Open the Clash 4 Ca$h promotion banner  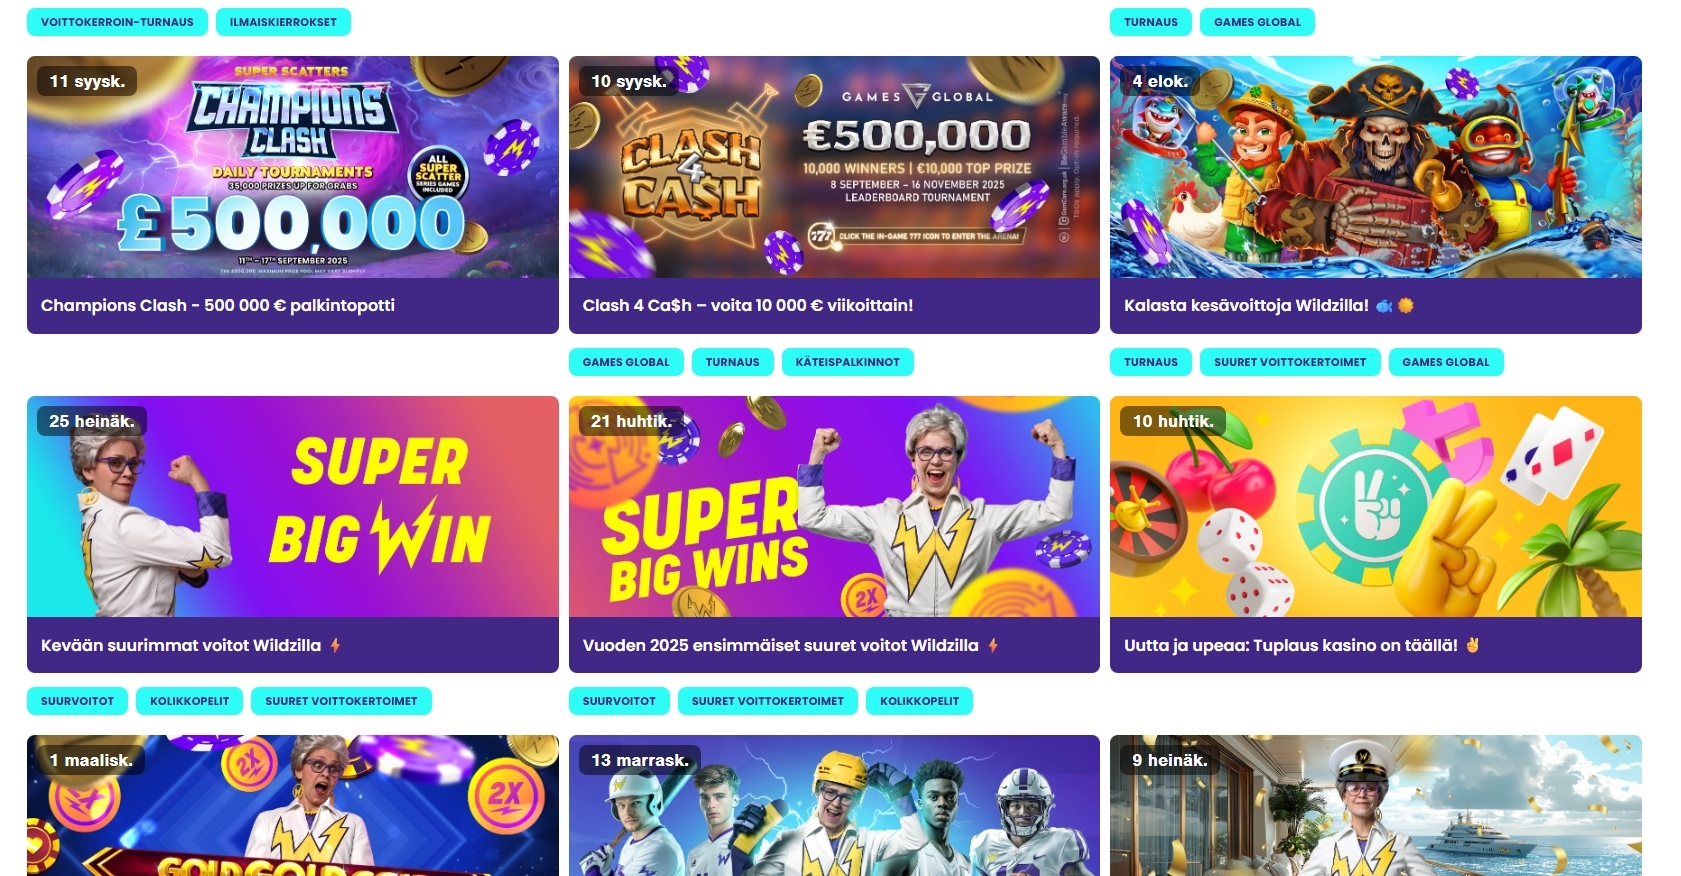(834, 167)
